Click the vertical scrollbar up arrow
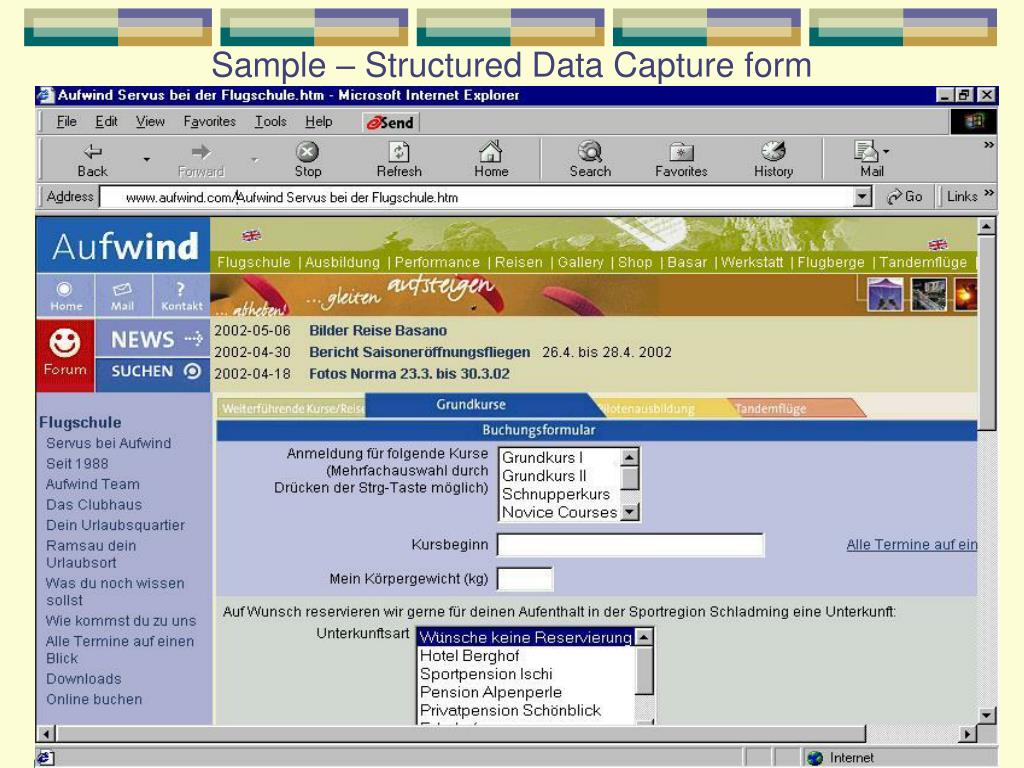 coord(987,227)
